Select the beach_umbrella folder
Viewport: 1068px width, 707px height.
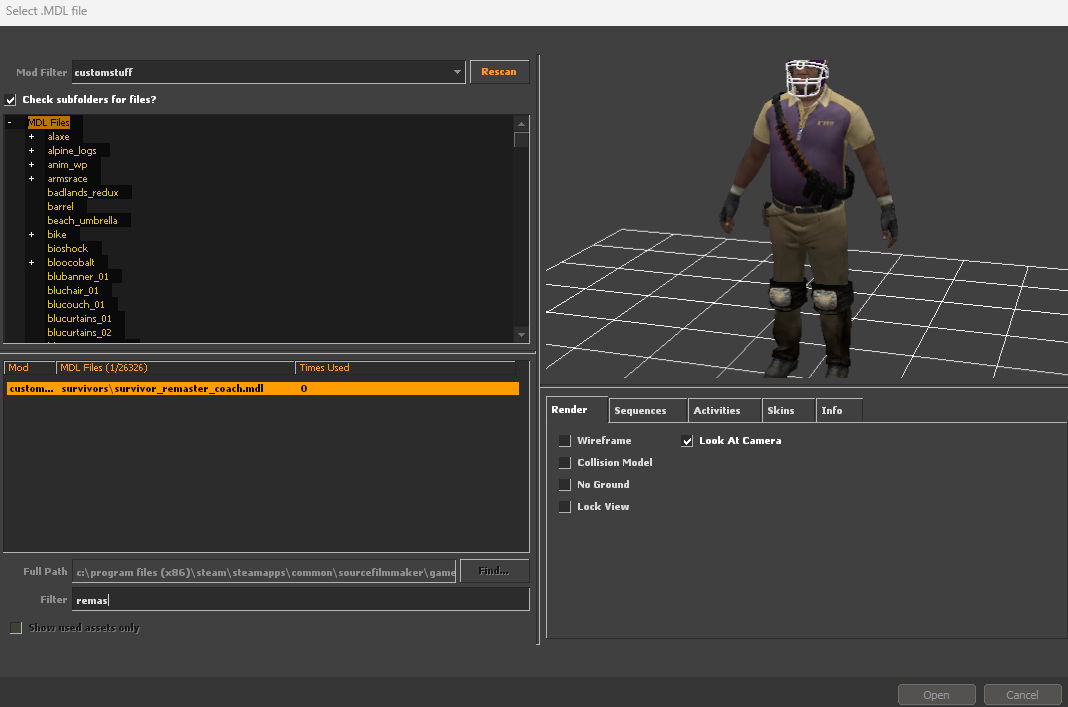coord(82,221)
